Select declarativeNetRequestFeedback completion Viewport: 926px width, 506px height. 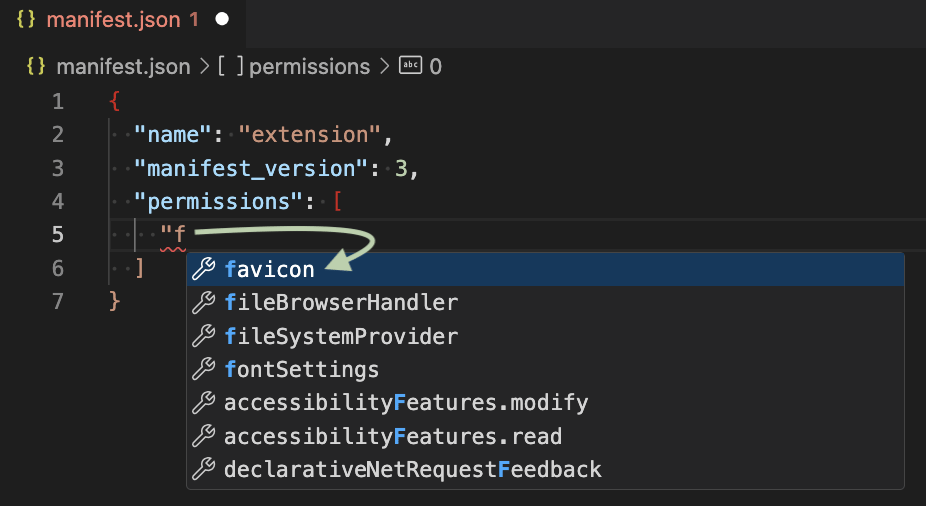tap(413, 469)
